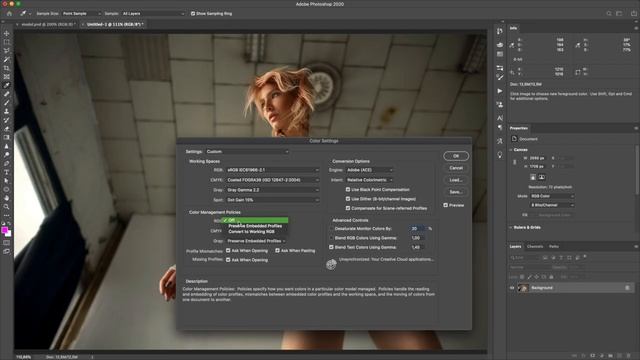This screenshot has width=640, height=360.
Task: Toggle Profile Mismatches Ask When Pasting
Action: [278, 250]
